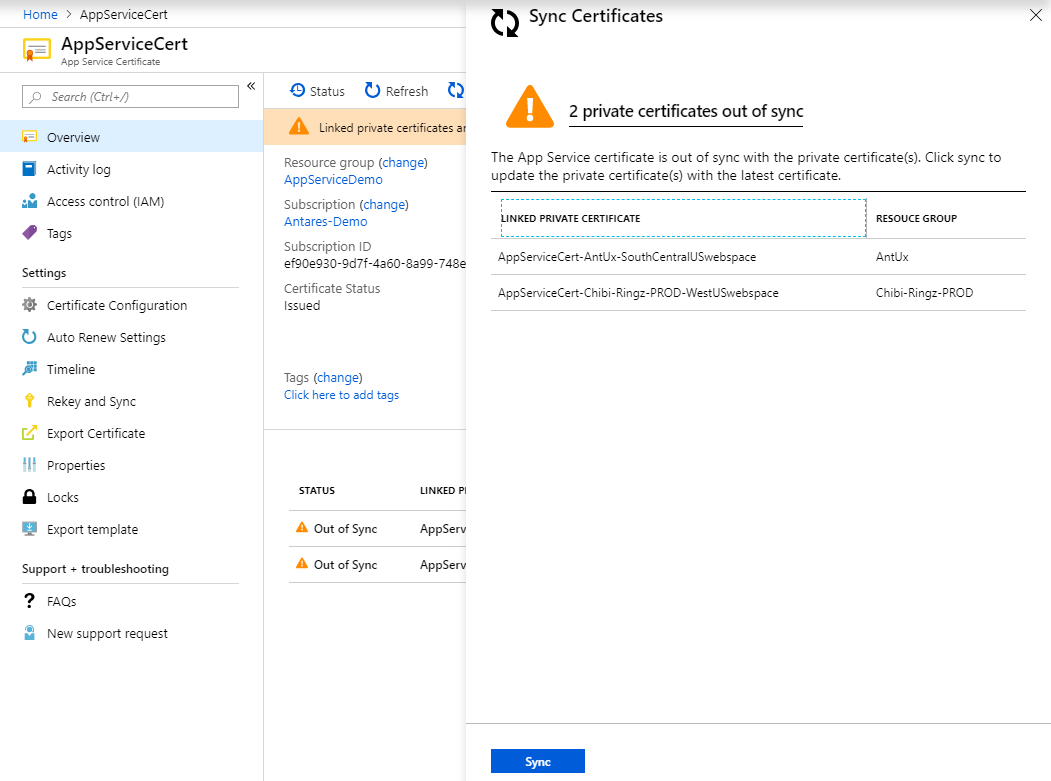
Task: Click the purple Tags icon
Action: 29,233
